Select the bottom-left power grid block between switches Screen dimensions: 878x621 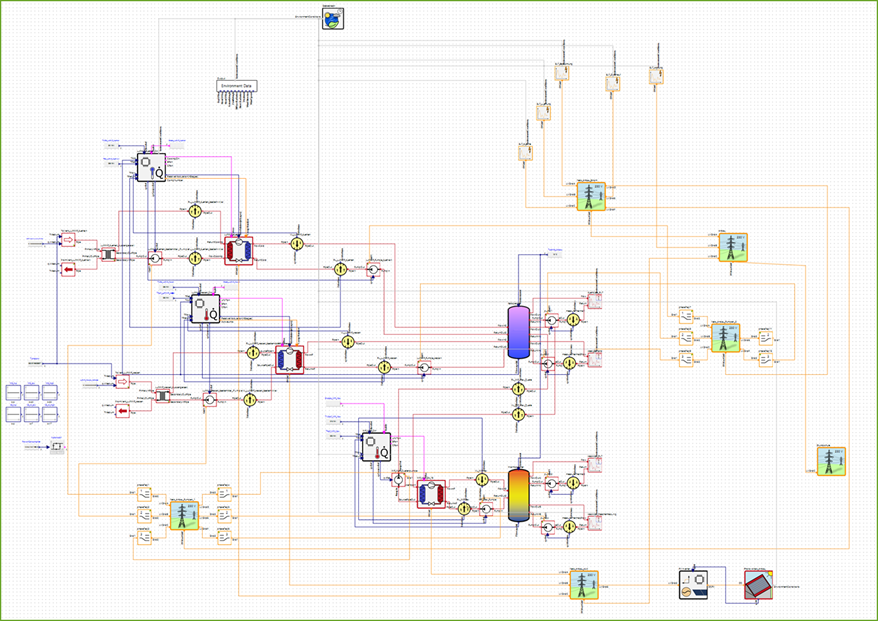184,516
